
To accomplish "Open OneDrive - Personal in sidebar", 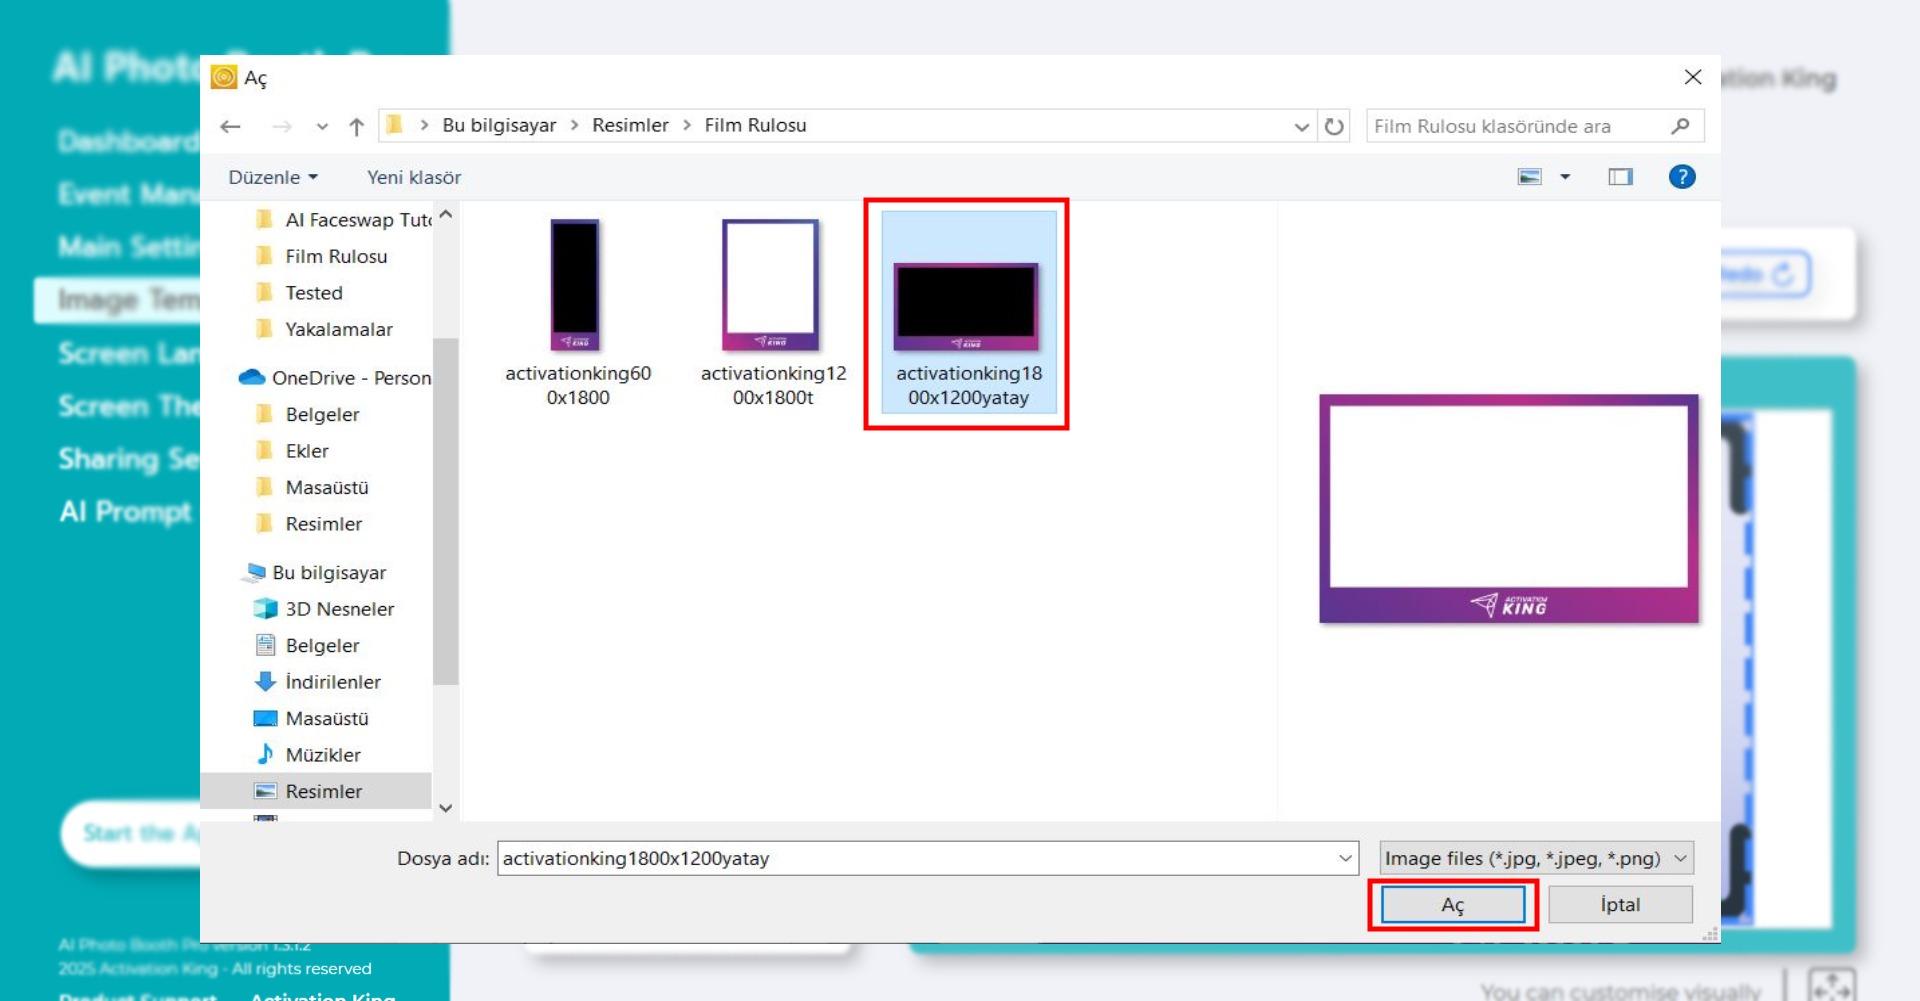I will pos(350,378).
